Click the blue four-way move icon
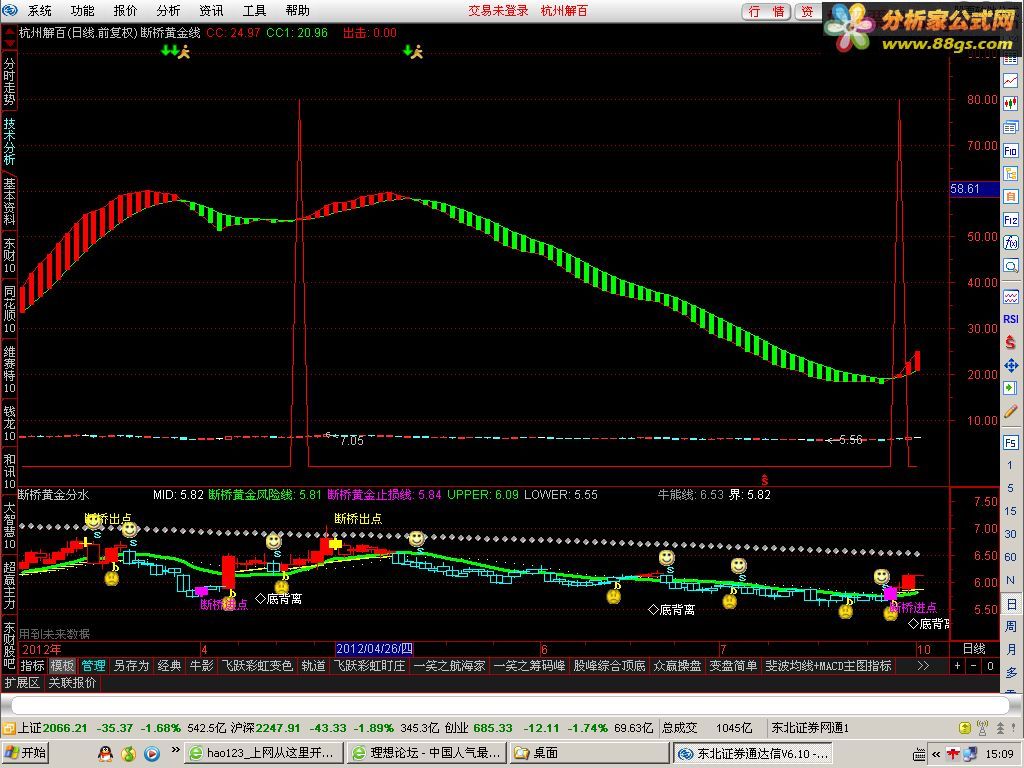Image resolution: width=1024 pixels, height=768 pixels. [1010, 365]
